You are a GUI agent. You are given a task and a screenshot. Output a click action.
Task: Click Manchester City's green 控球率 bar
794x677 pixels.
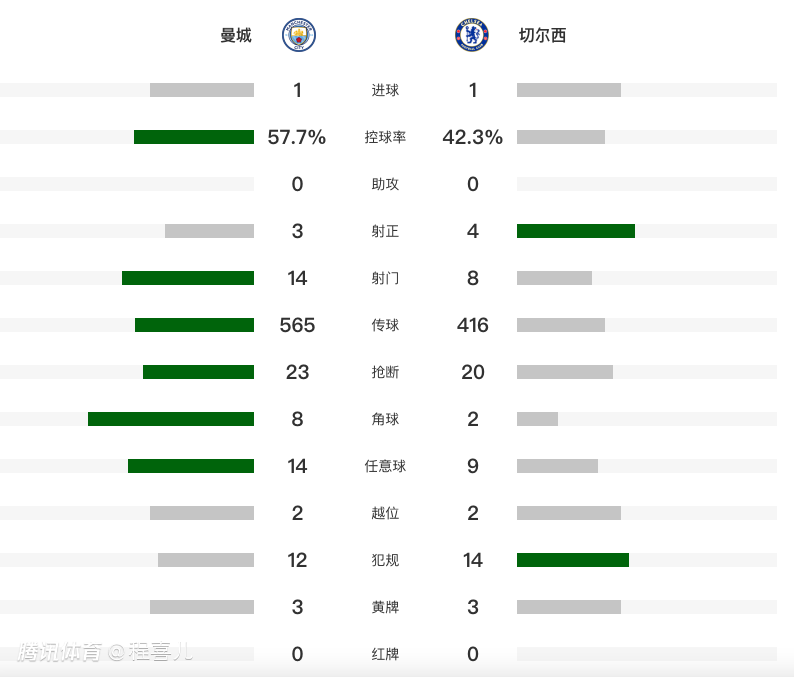pyautogui.click(x=194, y=137)
